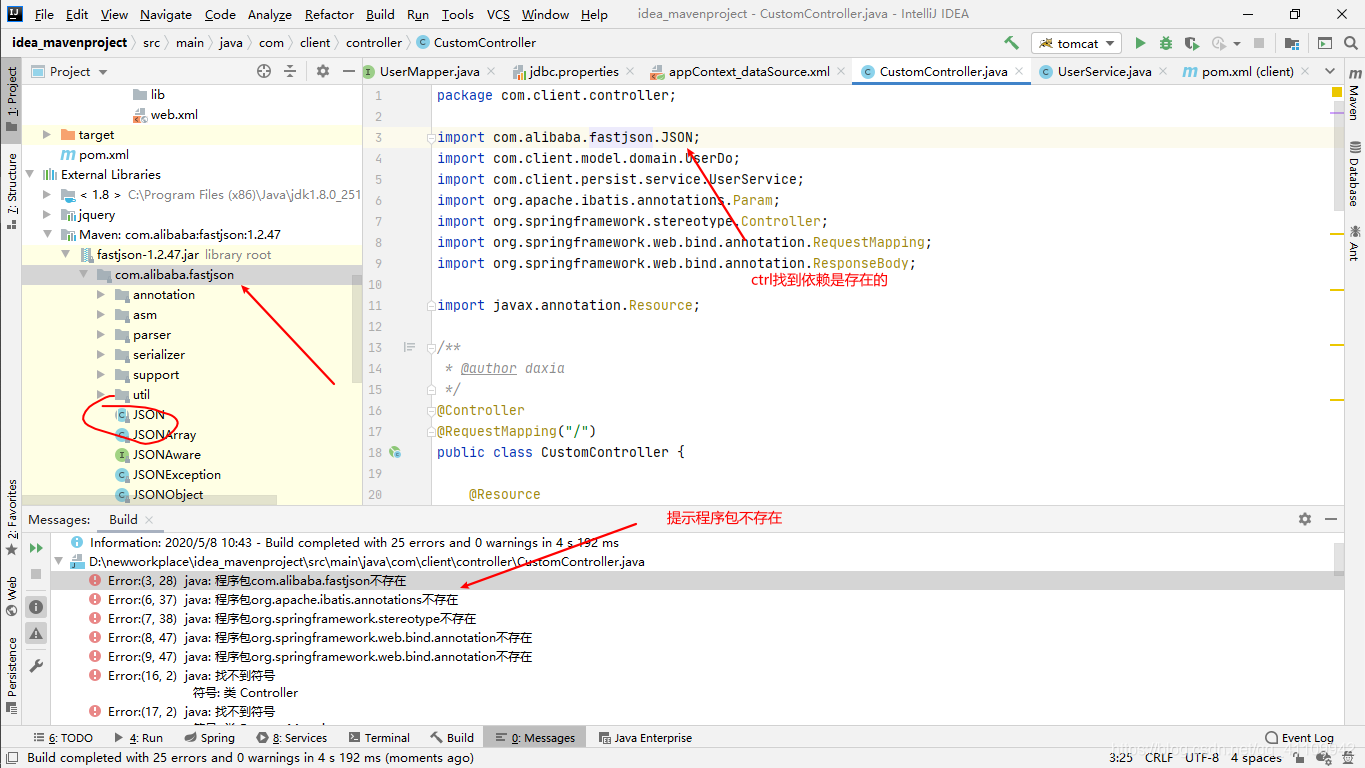Screen dimensions: 1365x768
Task: Expand the serializer package node
Action: click(x=100, y=354)
